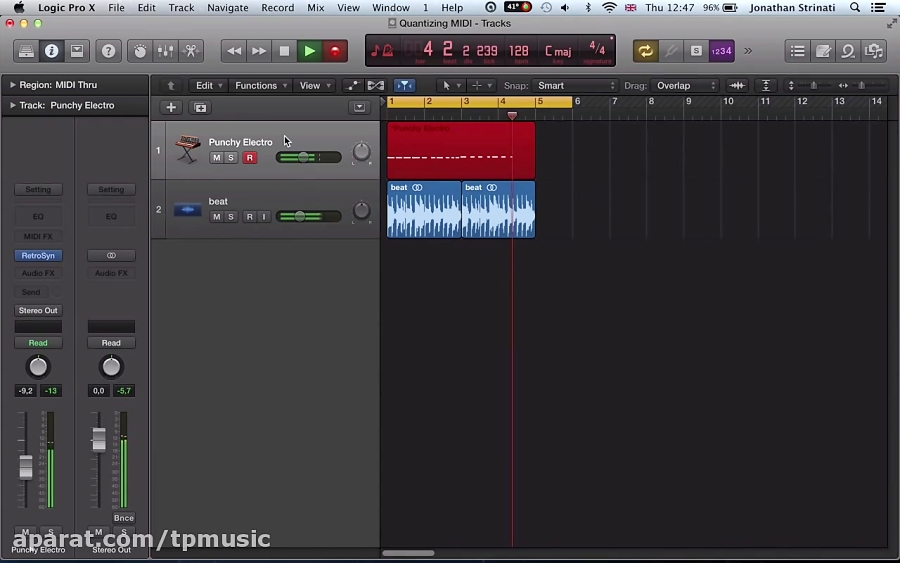Screen dimensions: 900x563
Task: Open the Loop Browser icon
Action: click(x=848, y=51)
